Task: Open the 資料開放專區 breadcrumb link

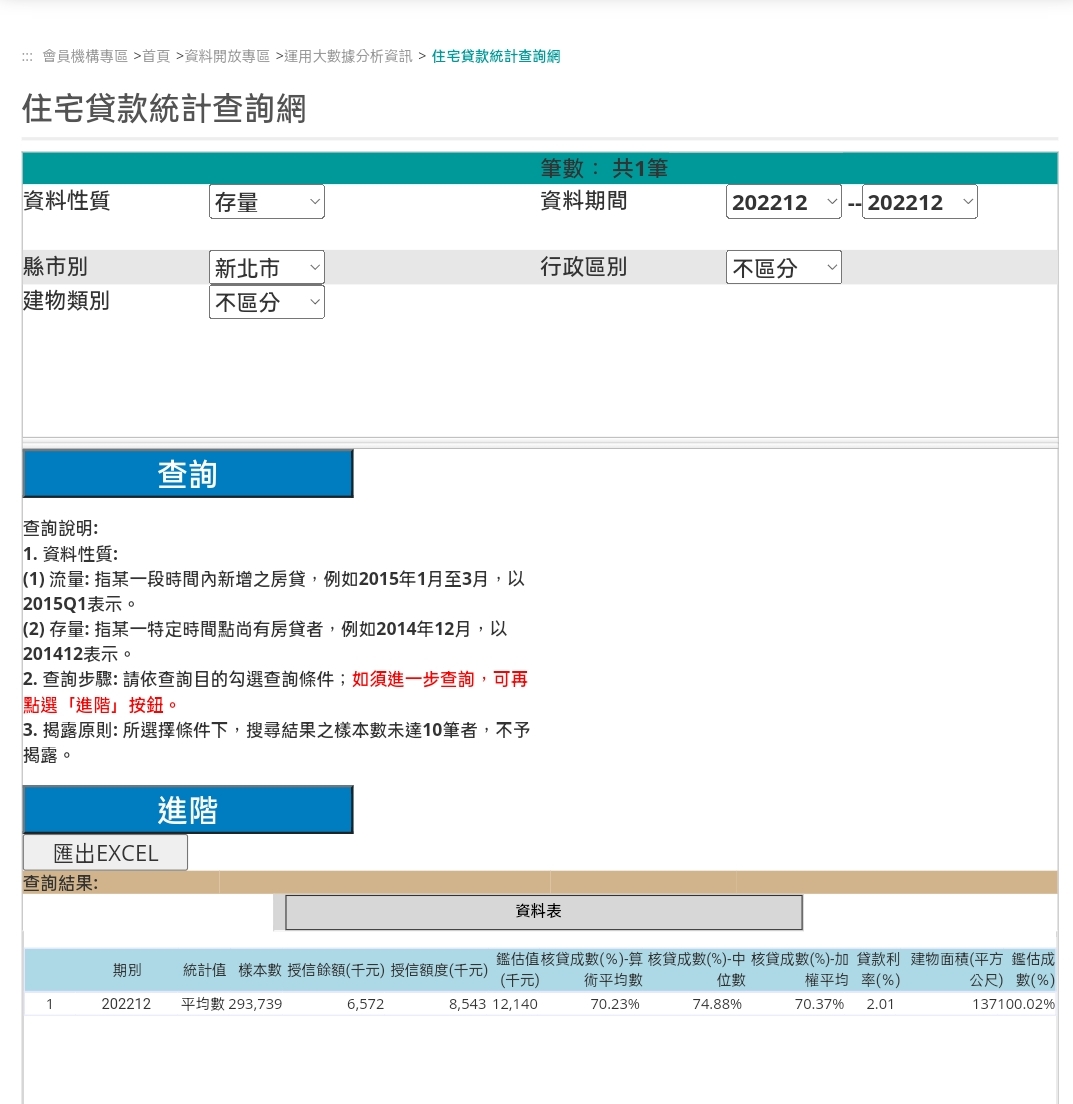Action: coord(227,56)
